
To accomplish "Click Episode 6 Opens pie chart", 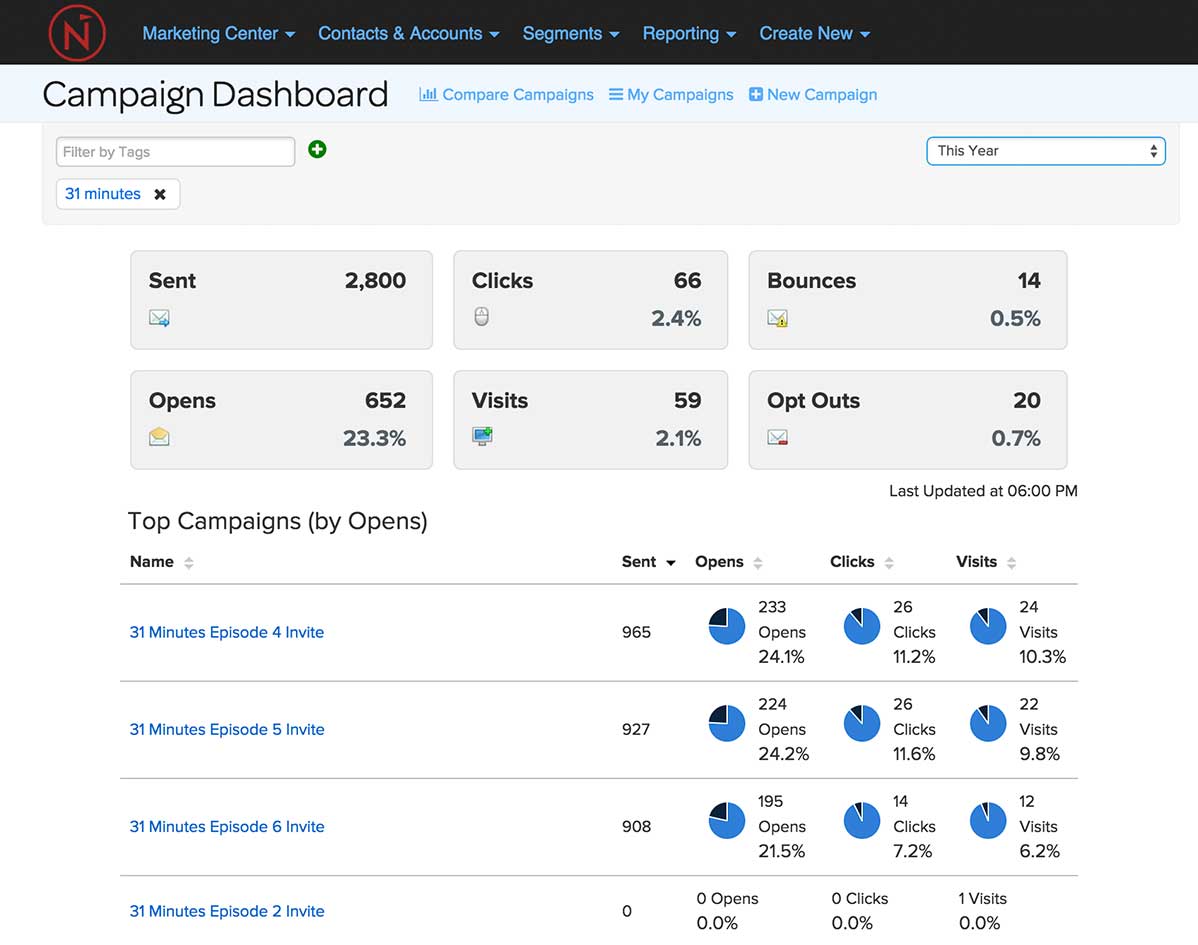I will [x=727, y=820].
